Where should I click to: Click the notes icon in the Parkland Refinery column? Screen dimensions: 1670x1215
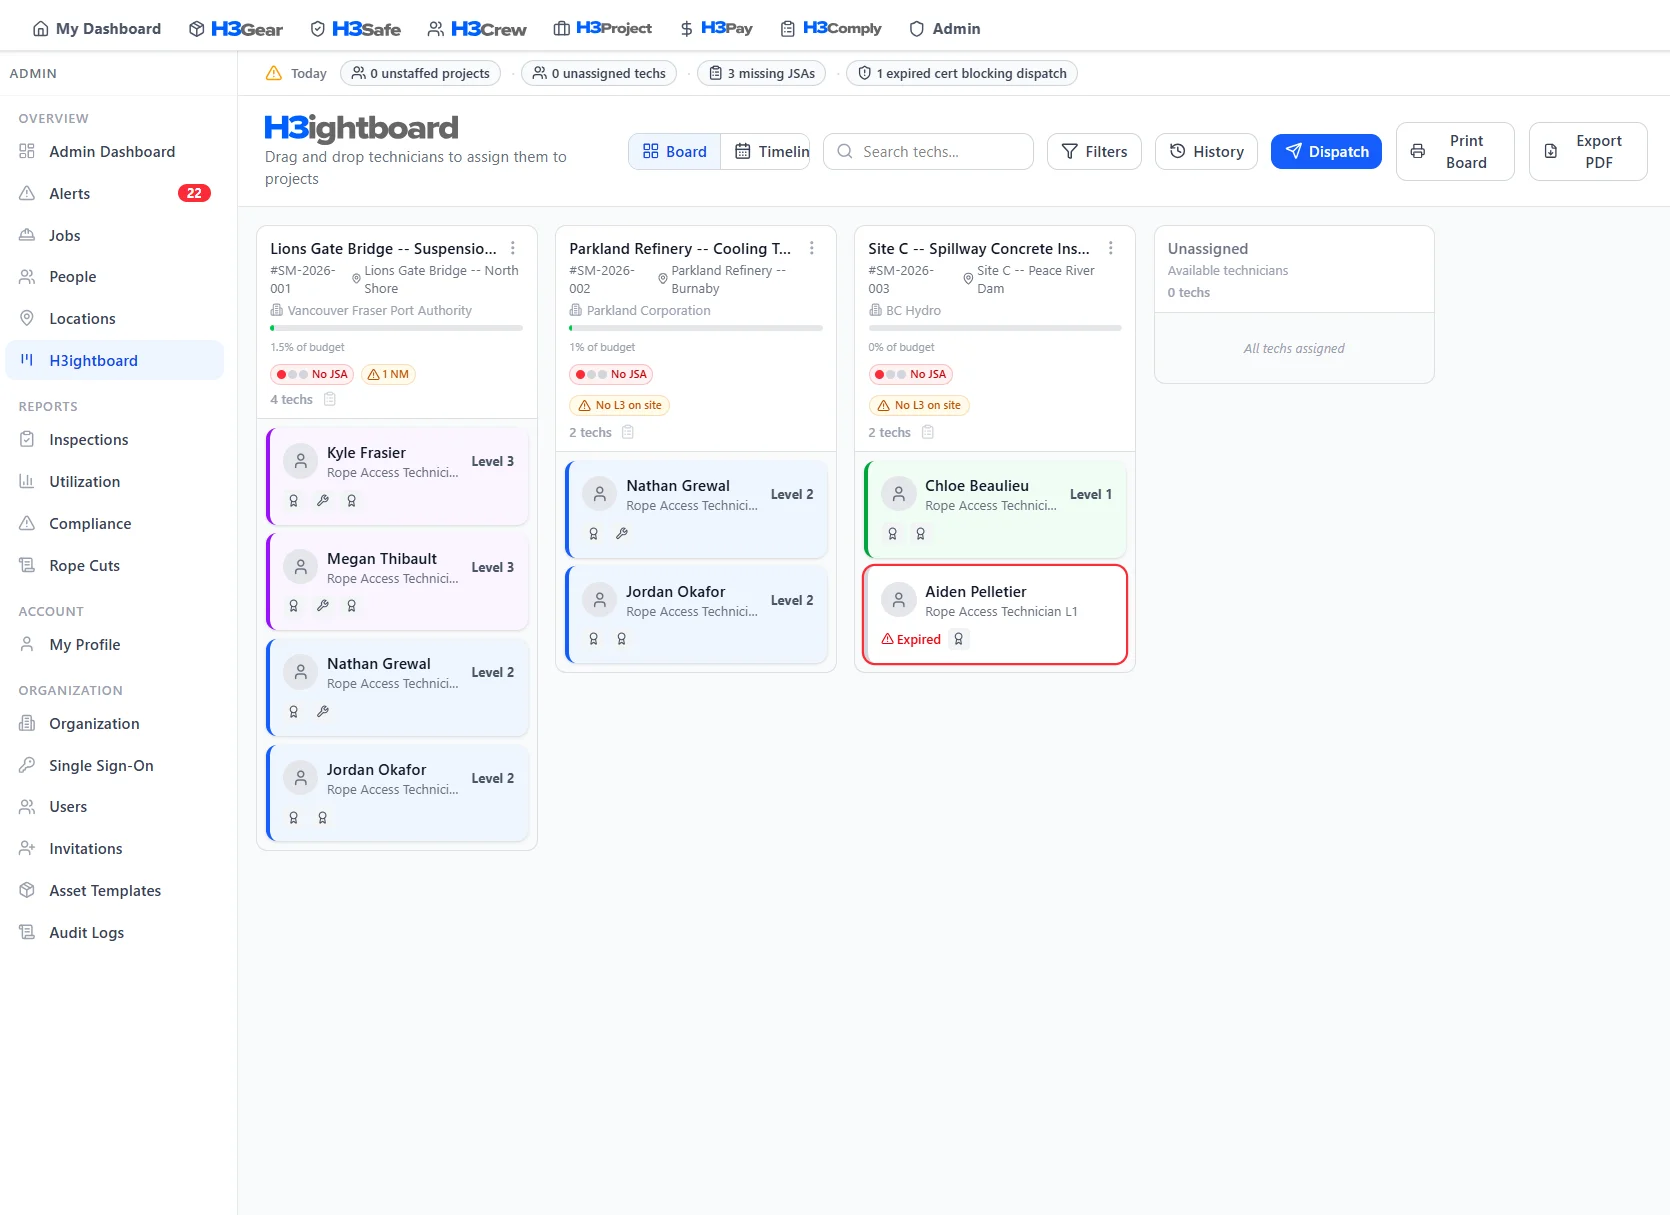coord(628,432)
